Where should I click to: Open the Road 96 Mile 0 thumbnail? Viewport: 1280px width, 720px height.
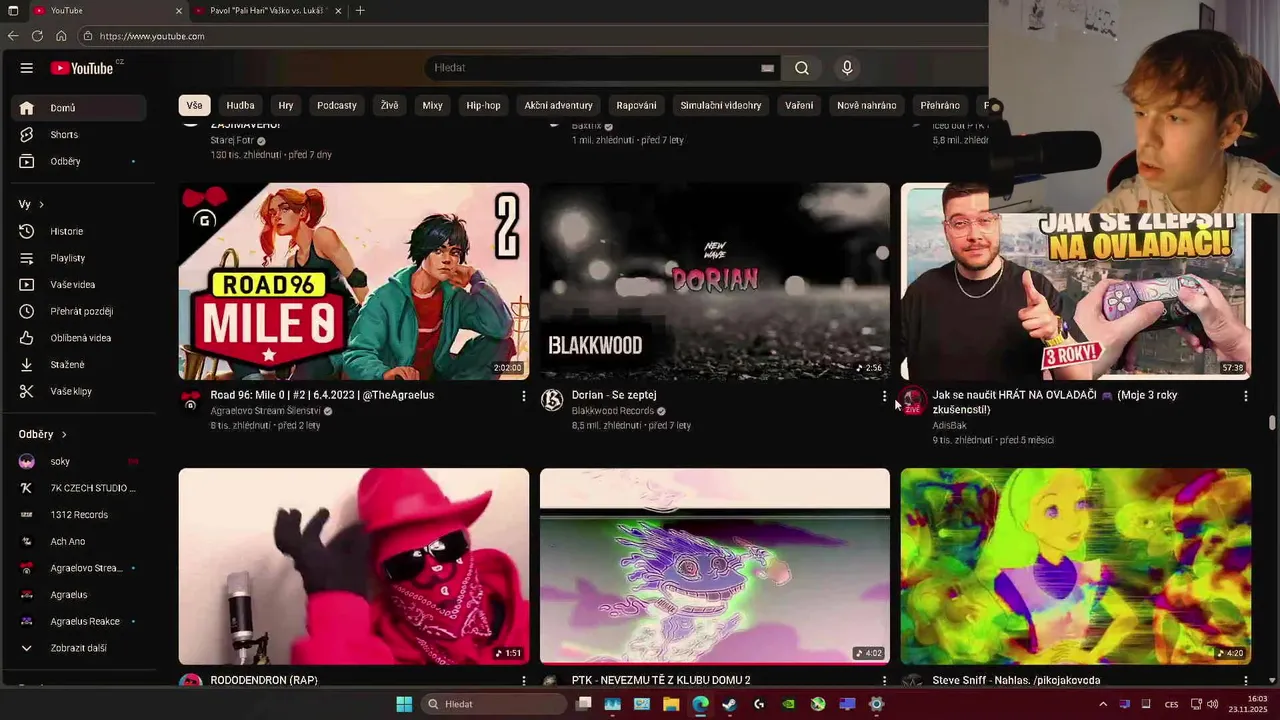click(354, 281)
